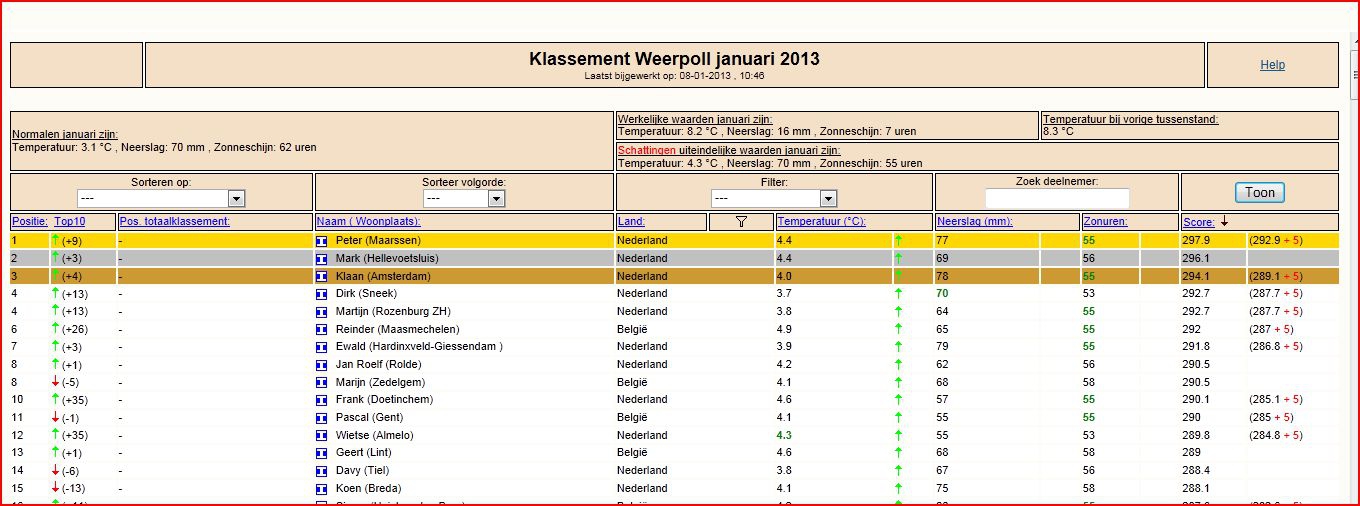1360x506 pixels.
Task: Click the icon beside Marijn (Zedelgem)
Action: click(322, 382)
